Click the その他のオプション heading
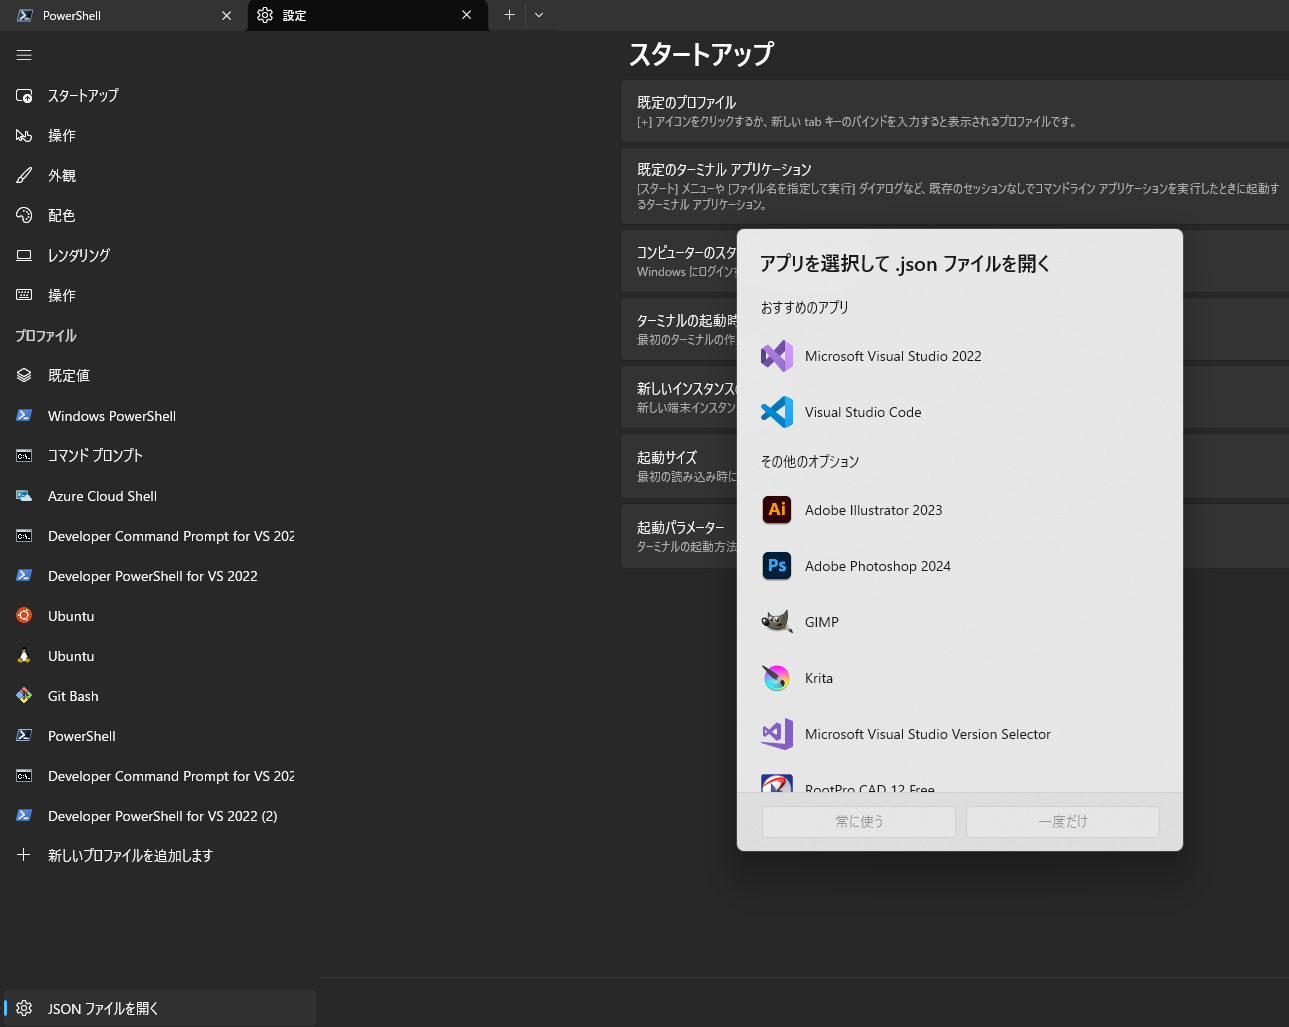The image size is (1289, 1027). click(x=809, y=461)
